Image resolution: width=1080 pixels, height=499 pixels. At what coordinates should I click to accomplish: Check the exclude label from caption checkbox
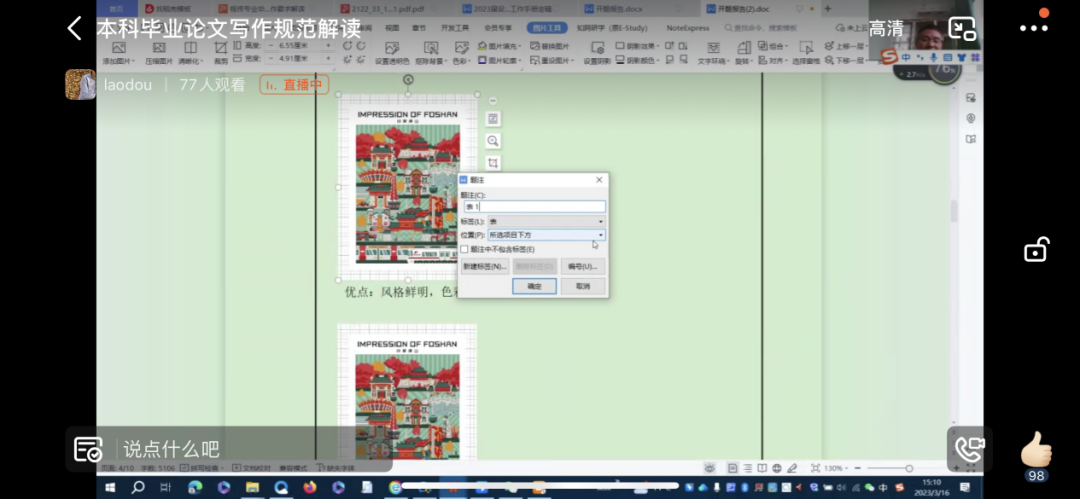(x=464, y=249)
